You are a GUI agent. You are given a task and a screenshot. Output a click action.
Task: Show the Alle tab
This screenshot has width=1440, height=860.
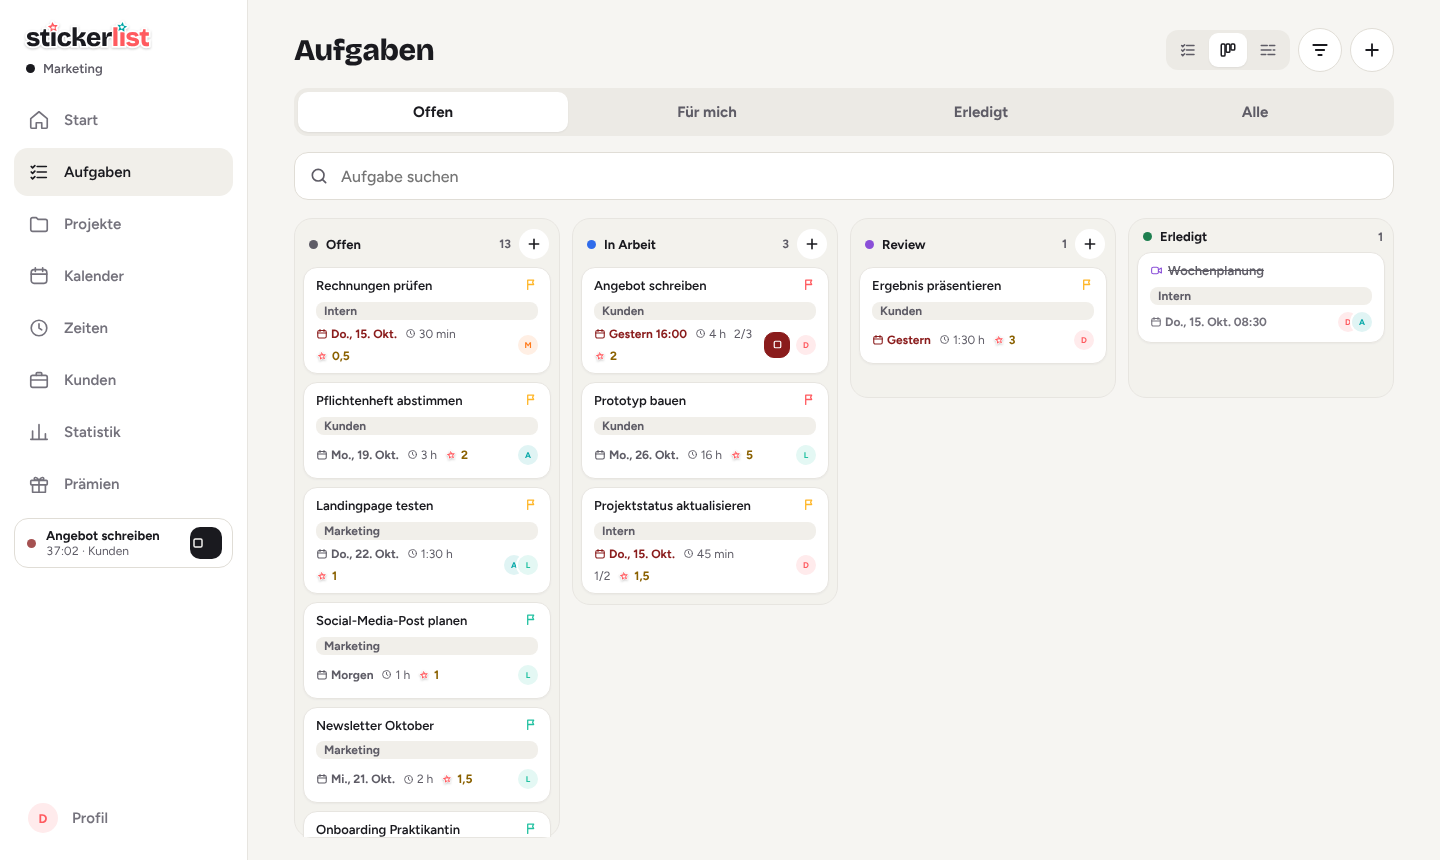tap(1255, 112)
